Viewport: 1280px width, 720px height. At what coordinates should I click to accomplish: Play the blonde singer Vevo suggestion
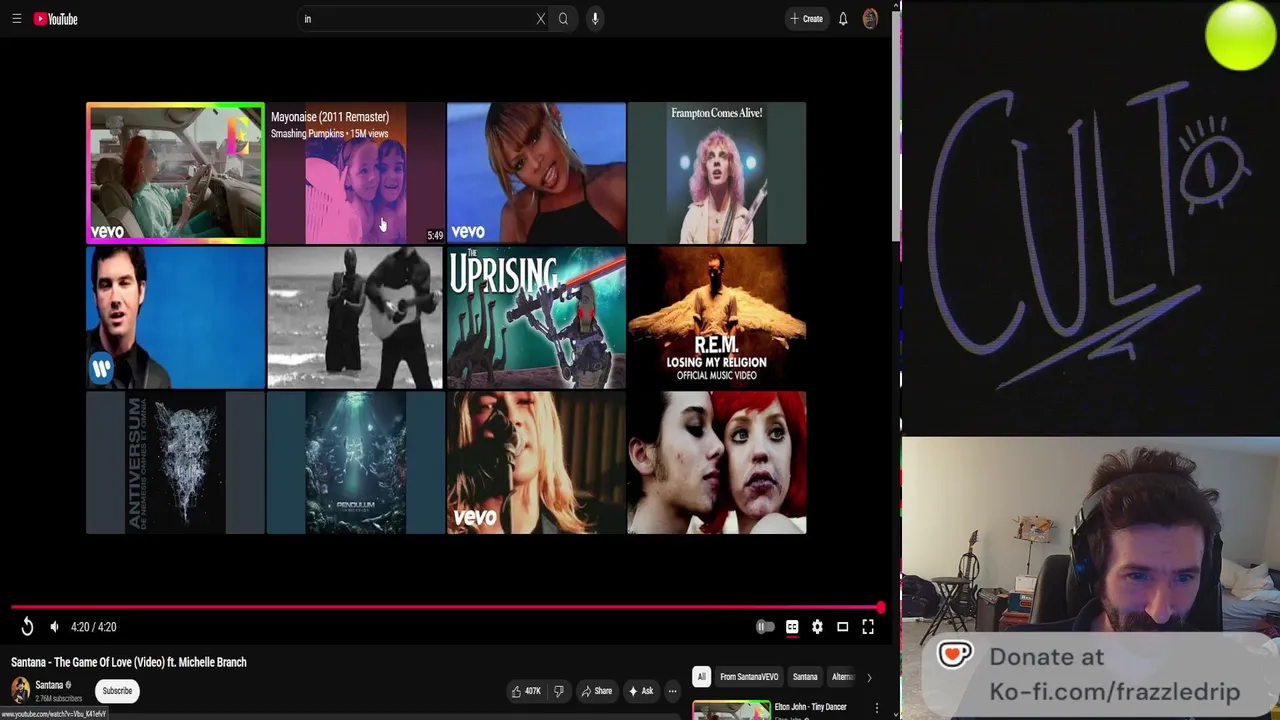pos(536,462)
